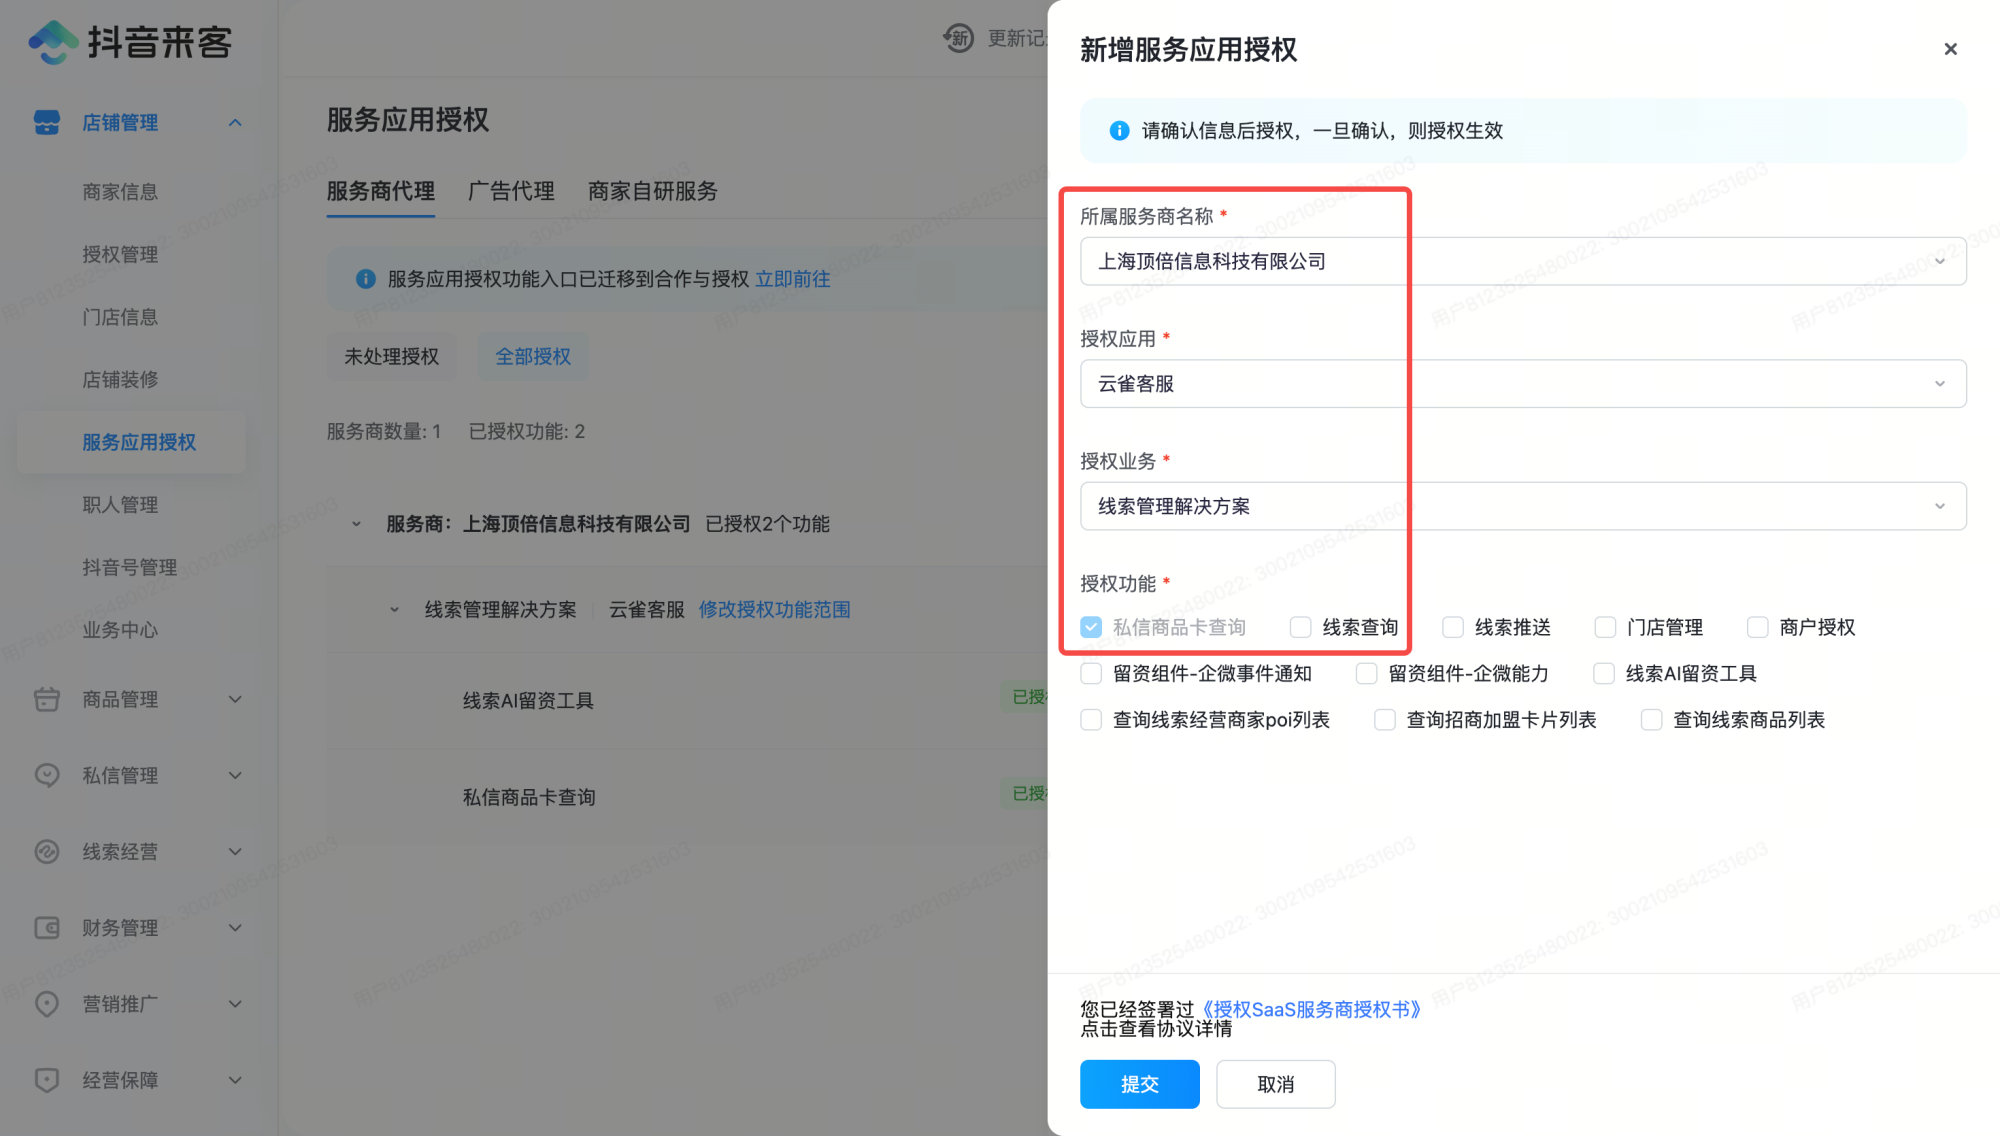This screenshot has width=2000, height=1136.
Task: Click the 抖音来客 logo icon
Action: point(53,42)
